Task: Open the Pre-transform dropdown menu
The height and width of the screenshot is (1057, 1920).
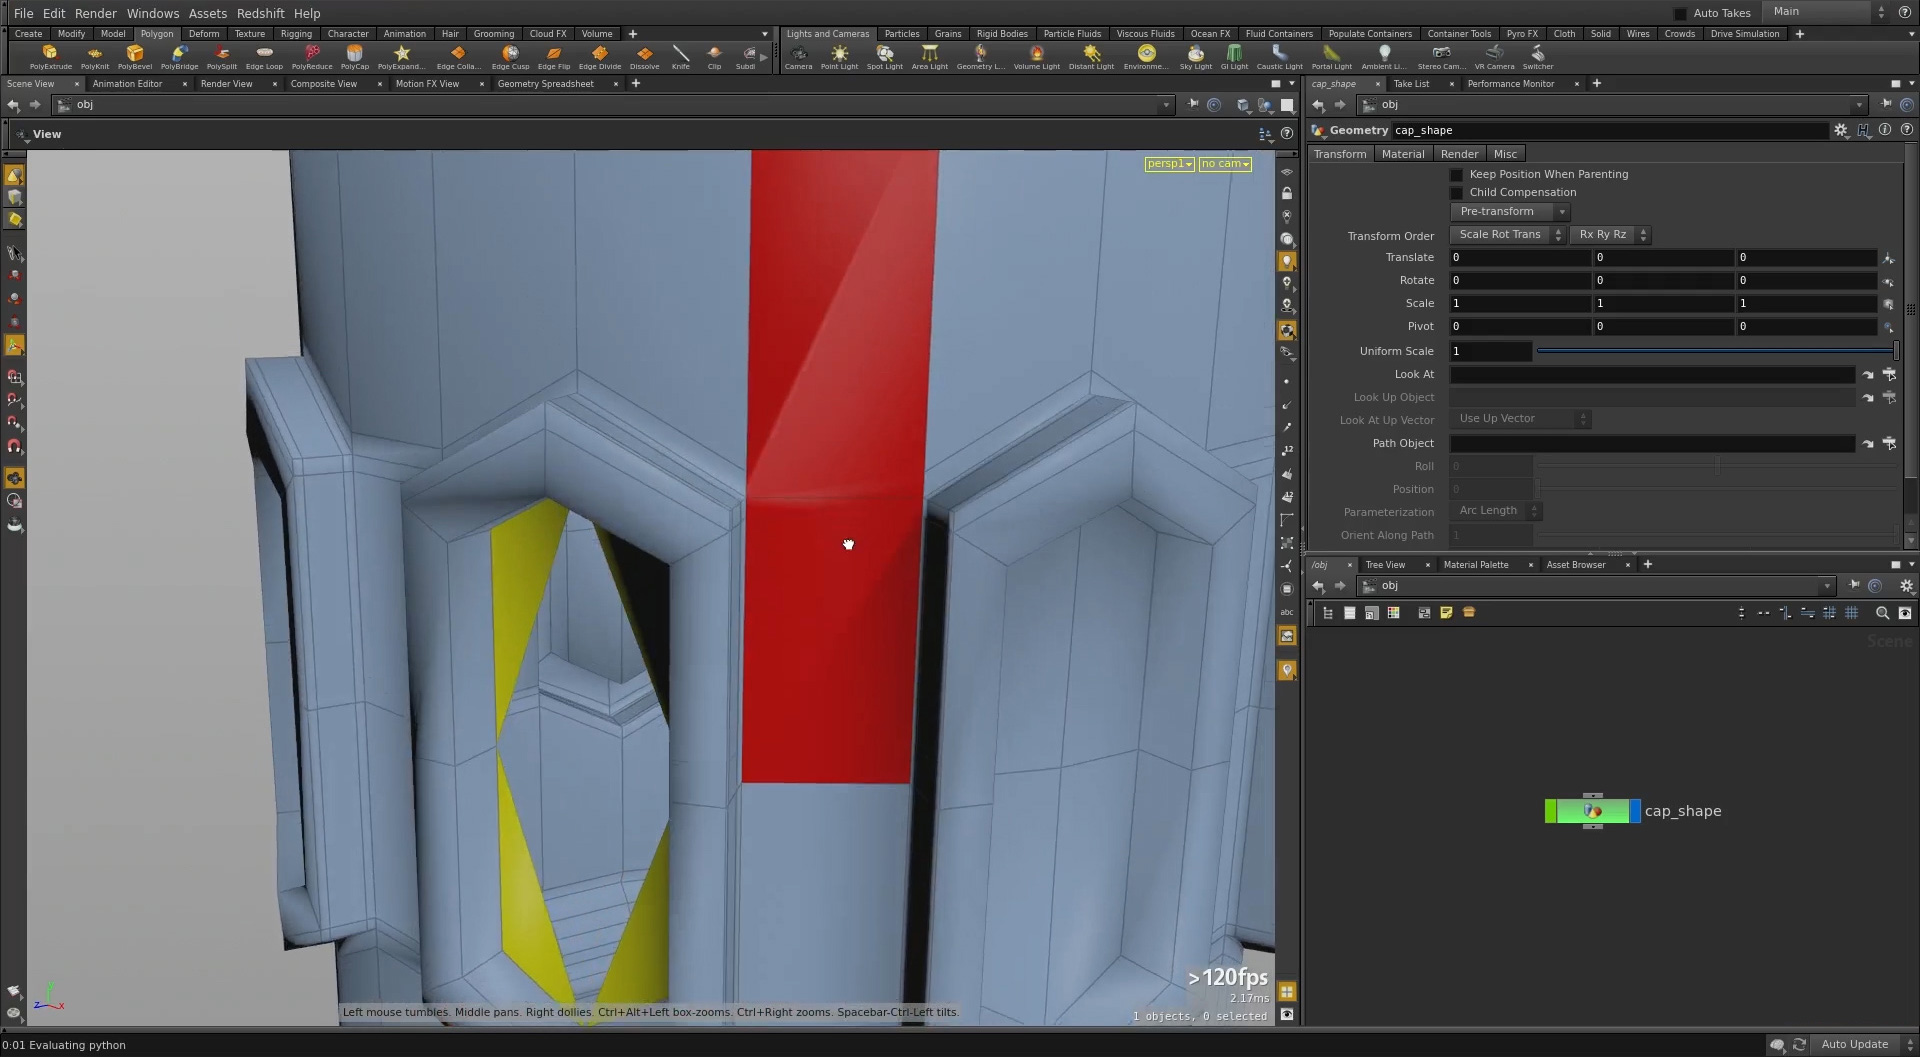Action: [1508, 212]
